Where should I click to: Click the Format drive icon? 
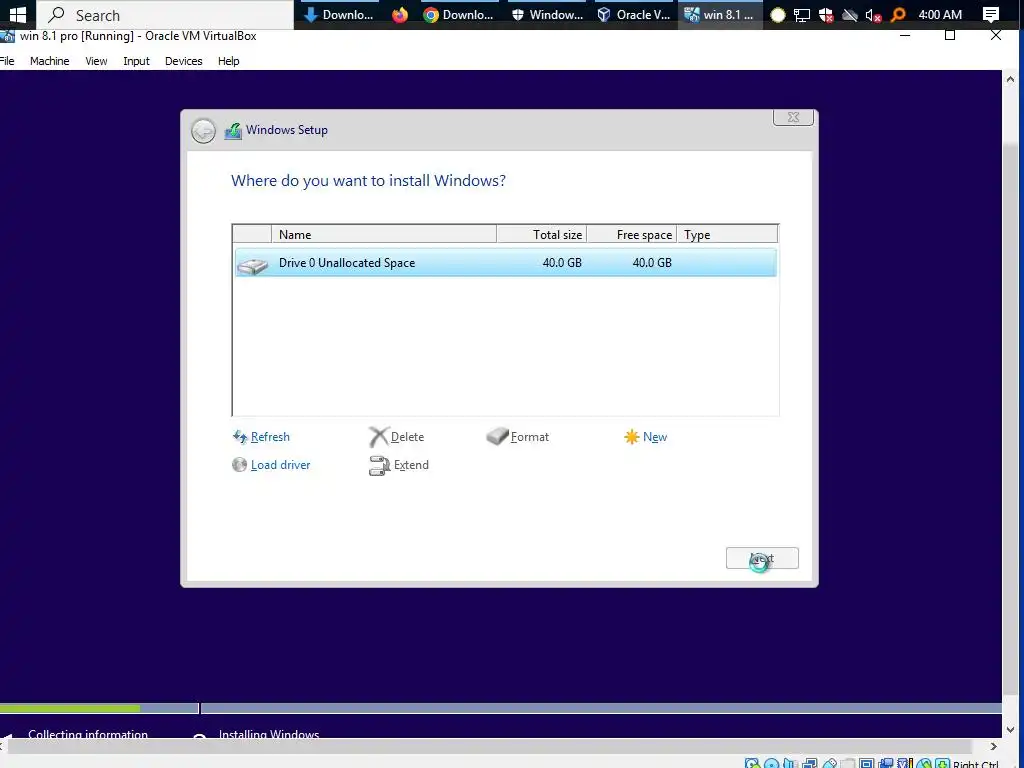coord(498,436)
